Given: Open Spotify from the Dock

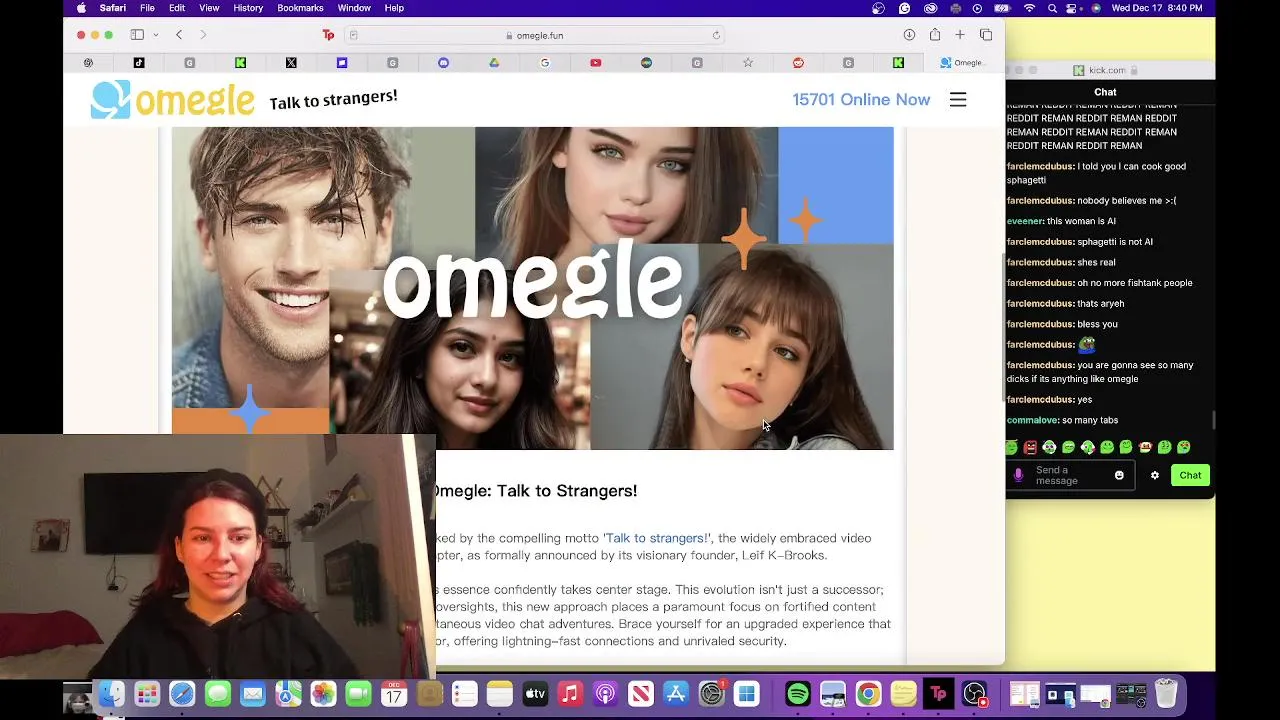Looking at the screenshot, I should coord(798,694).
